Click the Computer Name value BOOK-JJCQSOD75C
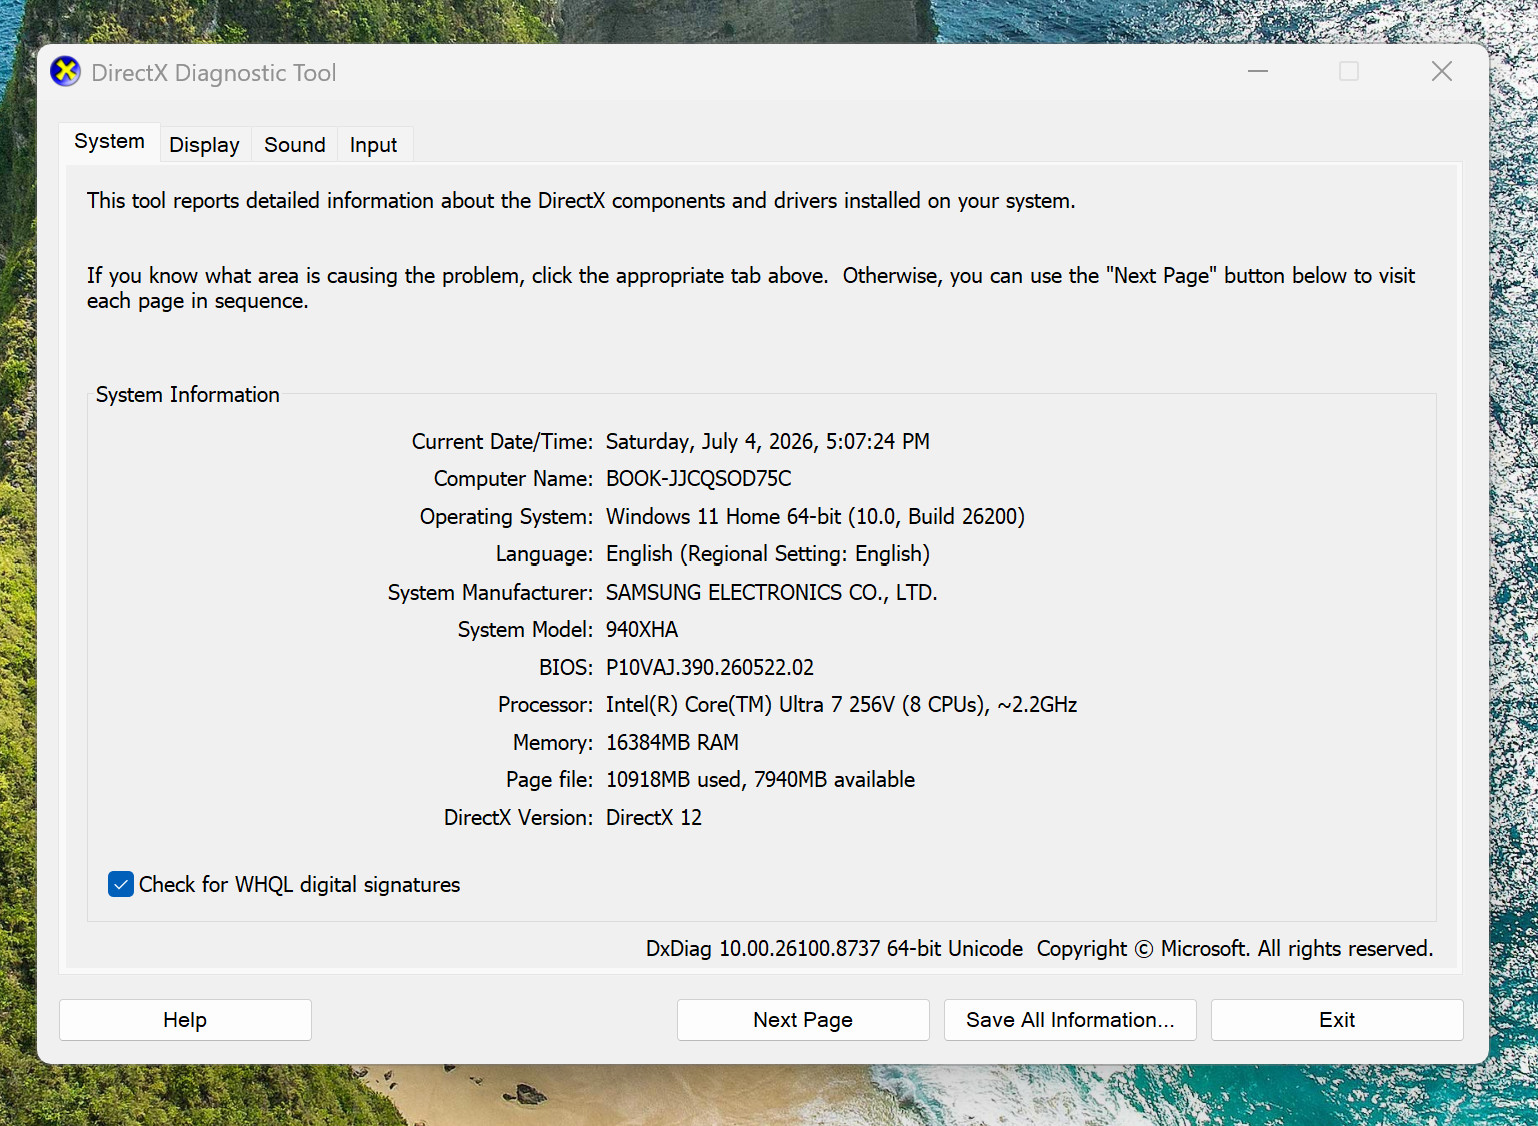1538x1126 pixels. 698,479
